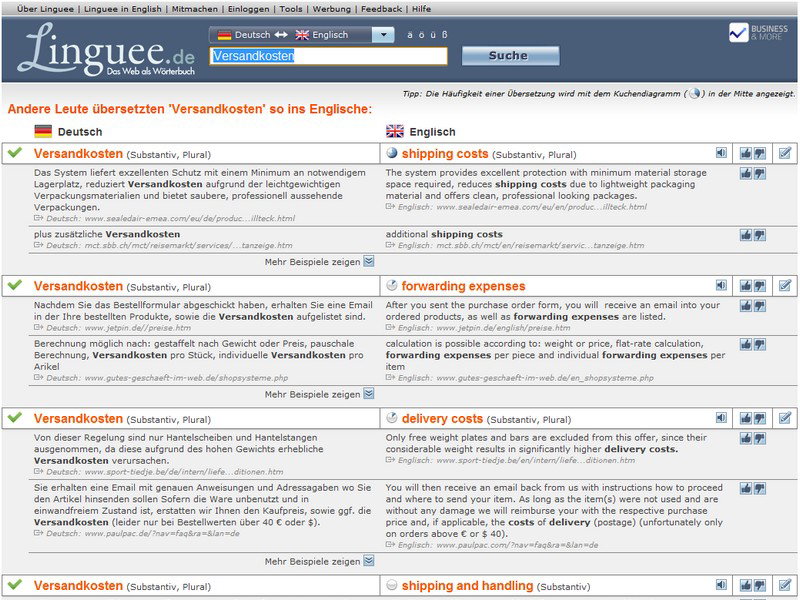Click speaker icon for "shipping and handling"
Viewport: 800px width, 600px height.
pos(721,584)
